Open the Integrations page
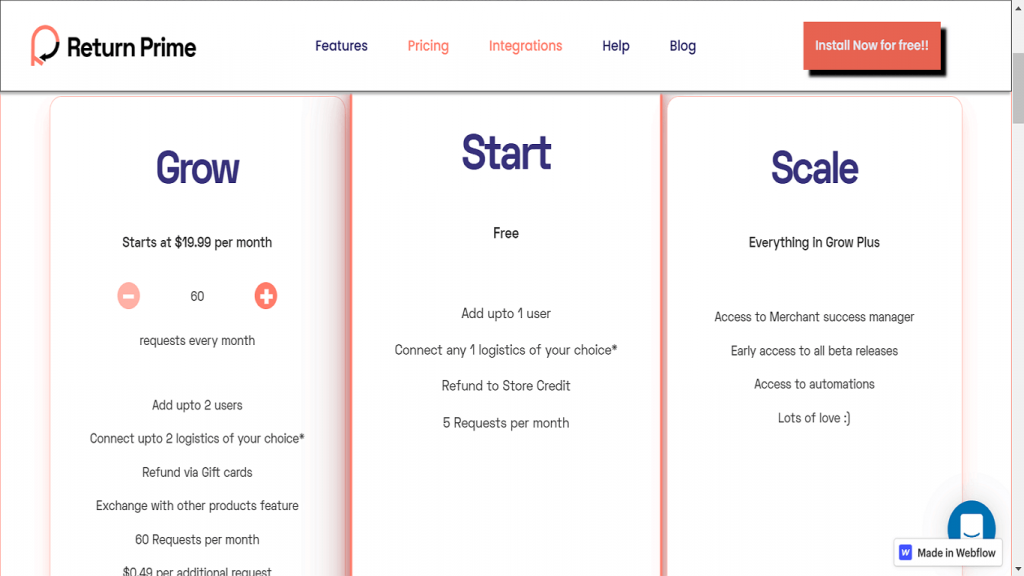This screenshot has width=1024, height=576. [x=525, y=45]
